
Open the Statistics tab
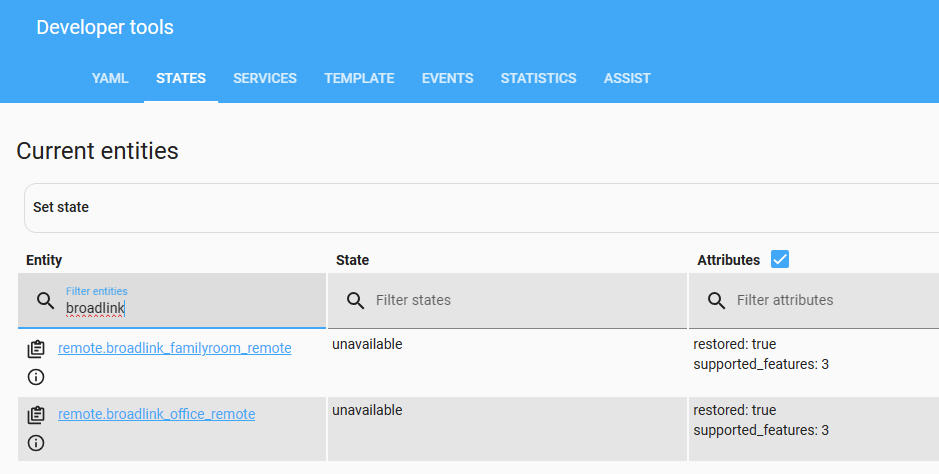coord(538,78)
